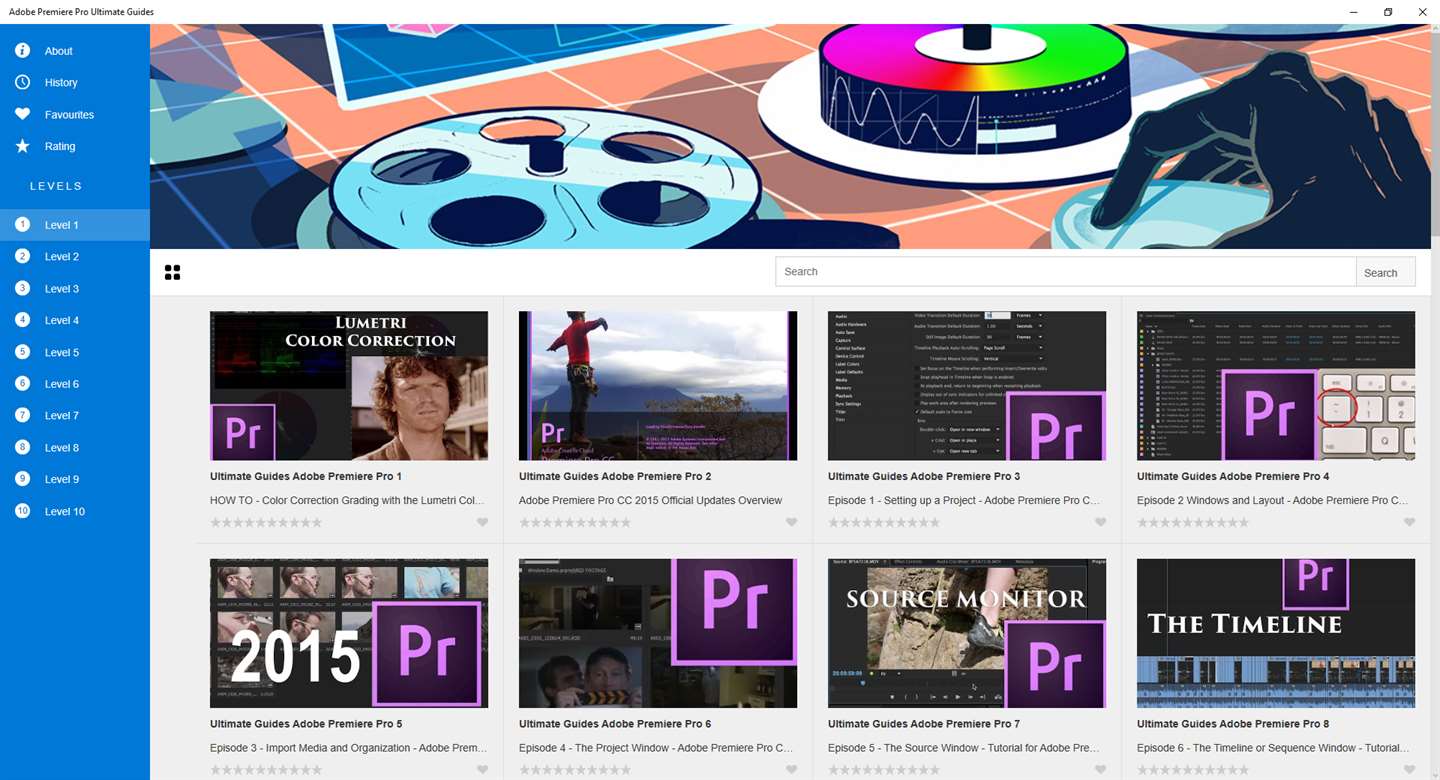Viewport: 1440px width, 780px height.
Task: Open the Premiere Pro 6 project window thumbnail
Action: coord(658,633)
